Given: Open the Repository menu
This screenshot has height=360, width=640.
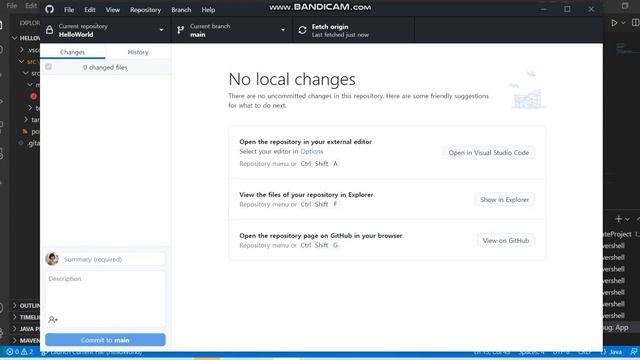Looking at the screenshot, I should pos(145,10).
